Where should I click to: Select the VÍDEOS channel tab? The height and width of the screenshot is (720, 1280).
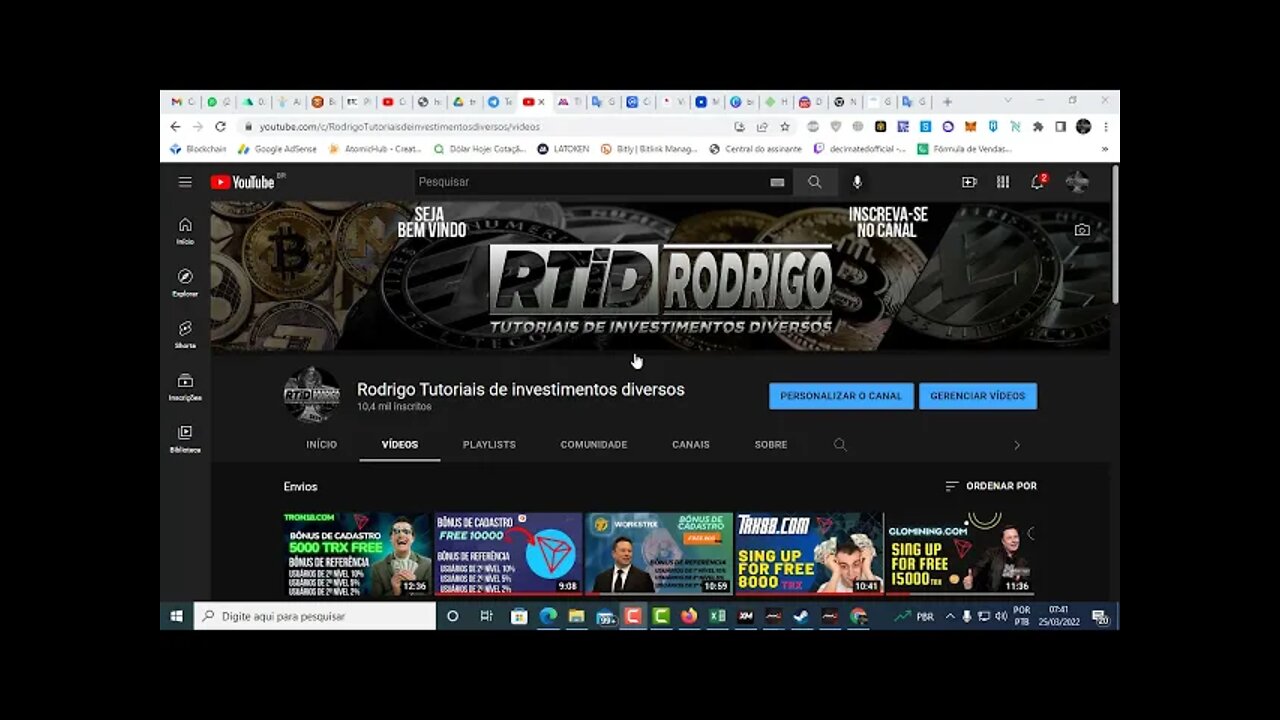pos(400,445)
